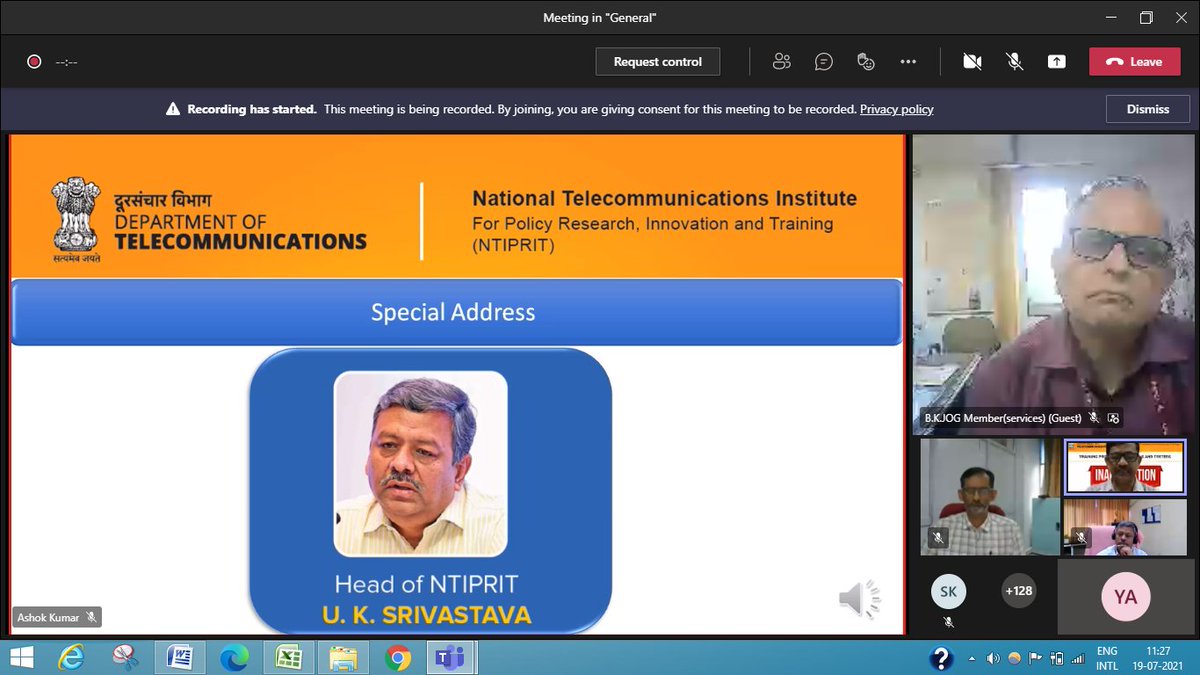The width and height of the screenshot is (1200, 675).
Task: Dismiss the recording notification
Action: point(1147,109)
